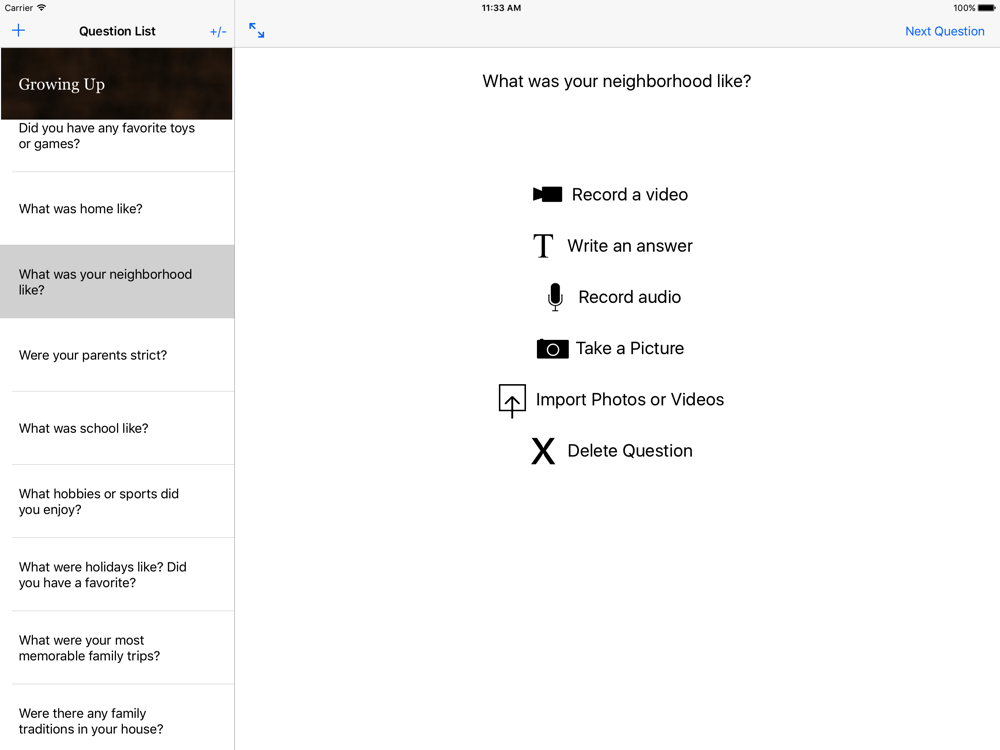Expand detail view with fullscreen arrows
Image resolution: width=1000 pixels, height=750 pixels.
(x=256, y=30)
